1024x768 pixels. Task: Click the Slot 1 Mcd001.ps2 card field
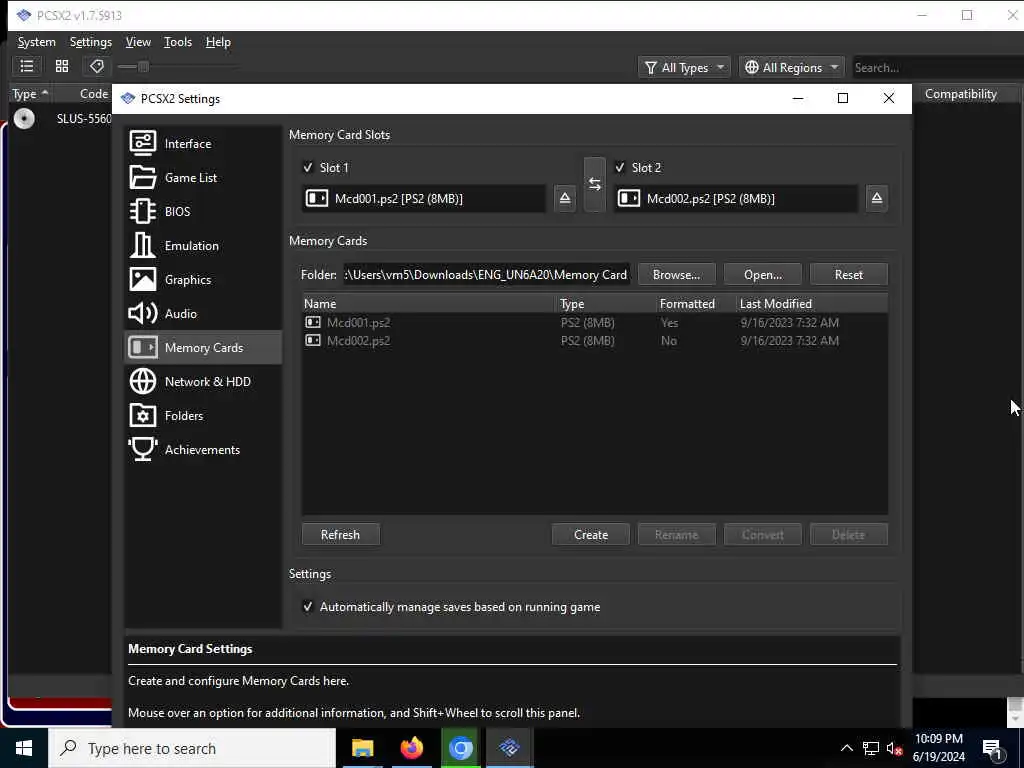coord(424,198)
